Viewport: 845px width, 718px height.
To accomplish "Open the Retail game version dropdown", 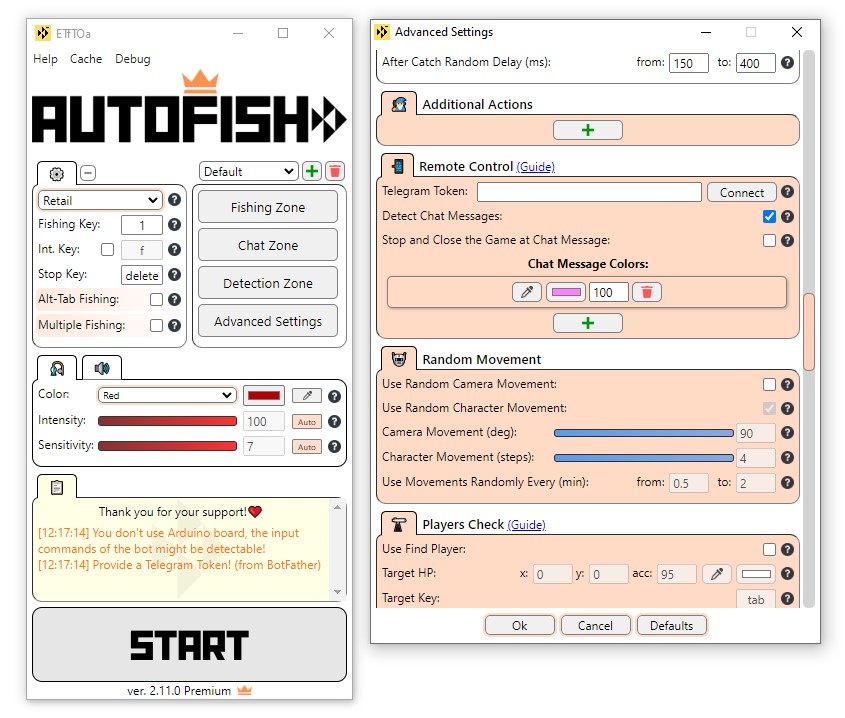I will [x=100, y=201].
